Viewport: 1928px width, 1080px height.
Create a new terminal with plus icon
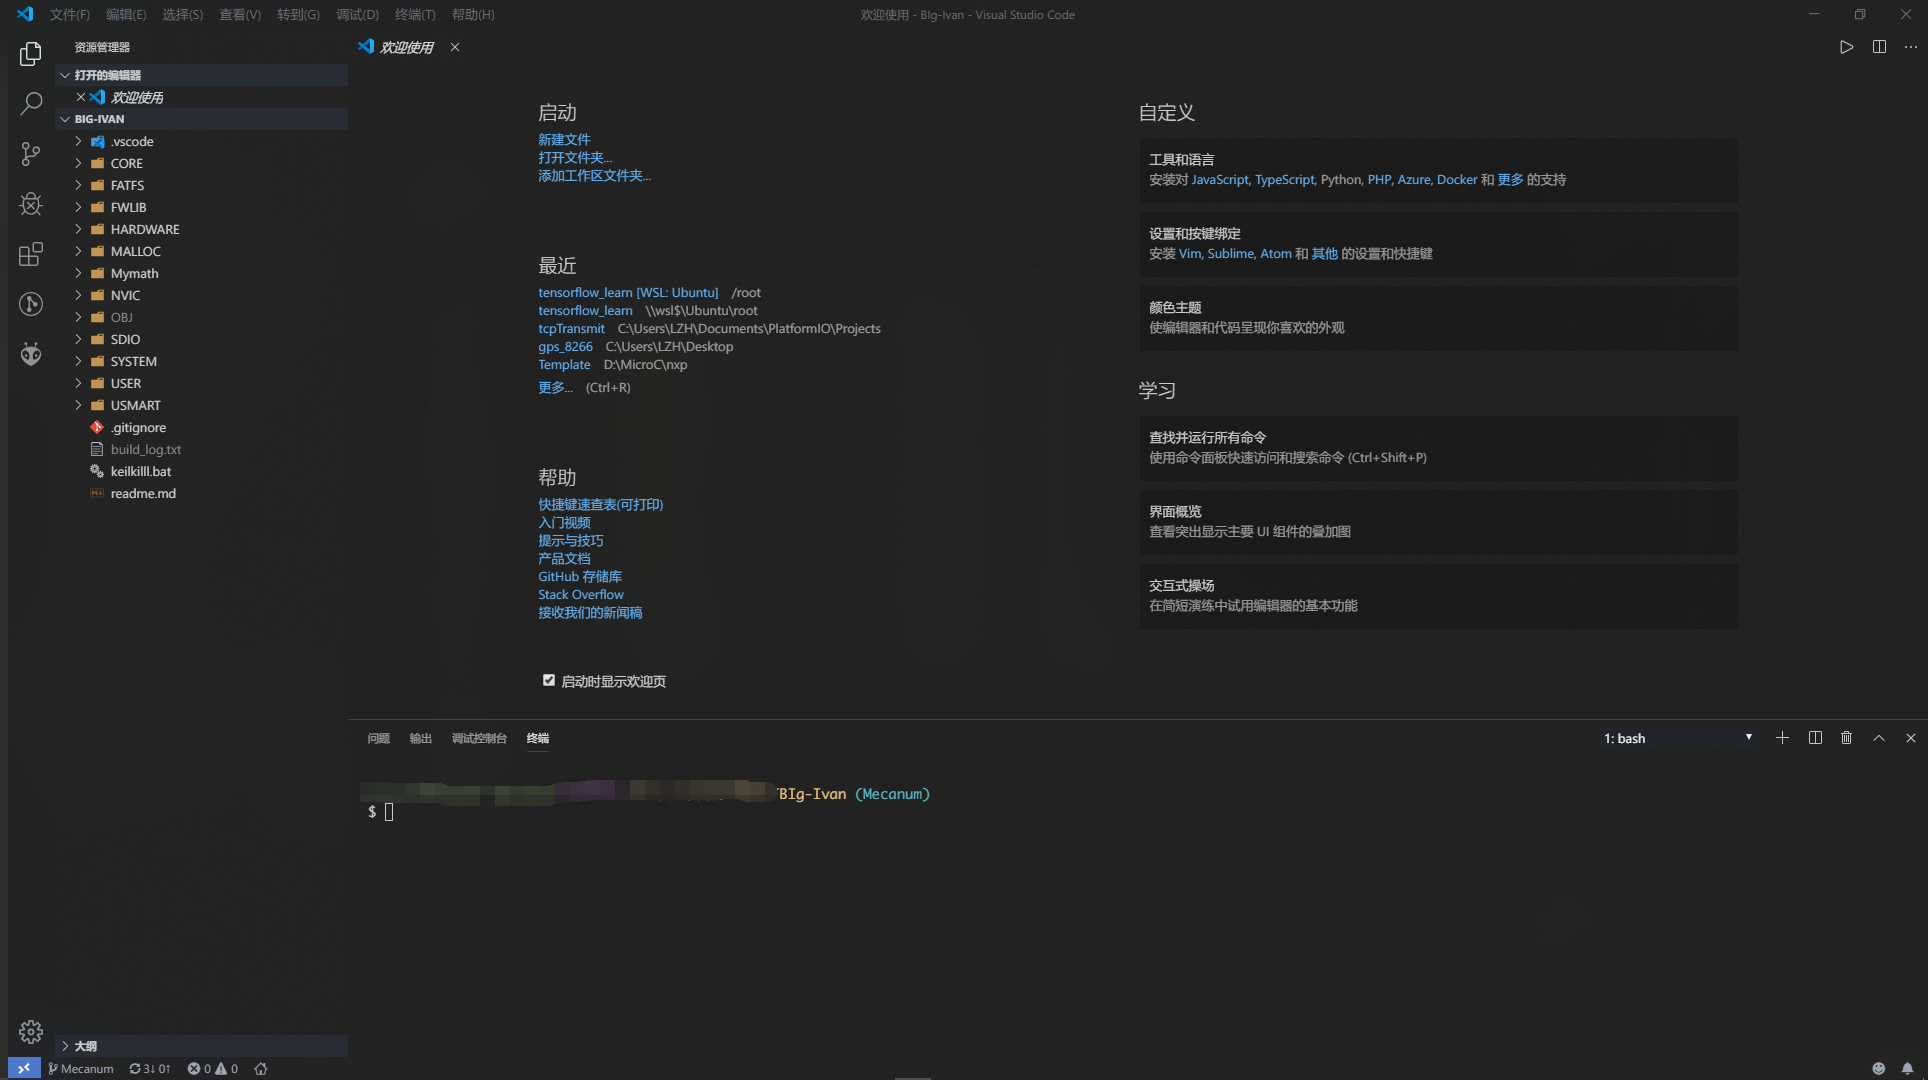tap(1782, 738)
